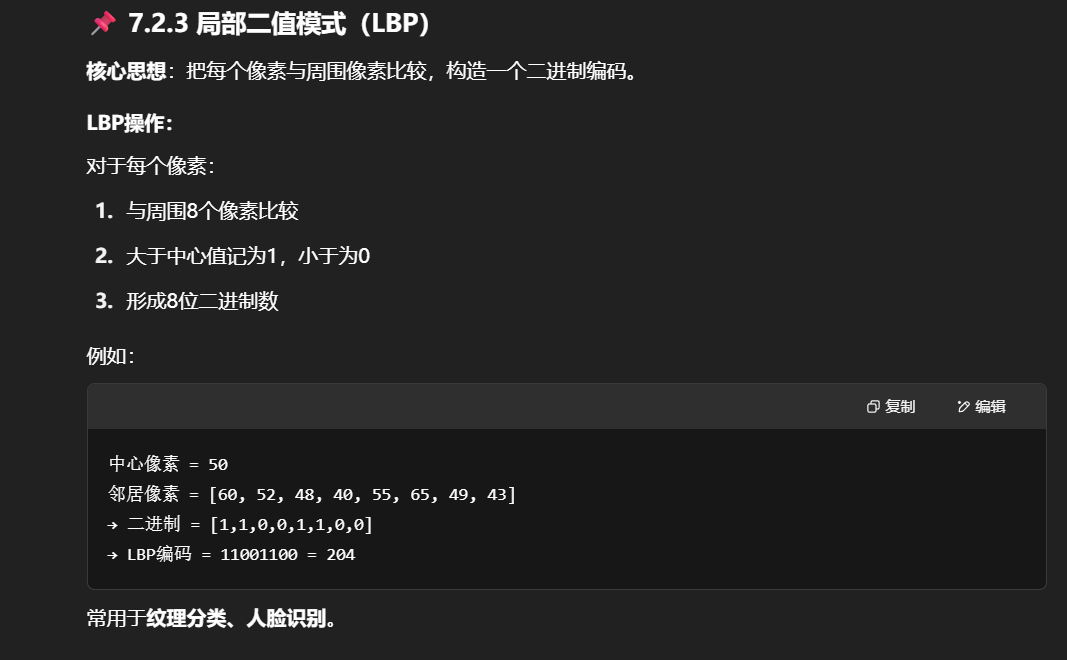
Task: Select list item 大于中心值记为1，小于为0
Action: point(247,256)
